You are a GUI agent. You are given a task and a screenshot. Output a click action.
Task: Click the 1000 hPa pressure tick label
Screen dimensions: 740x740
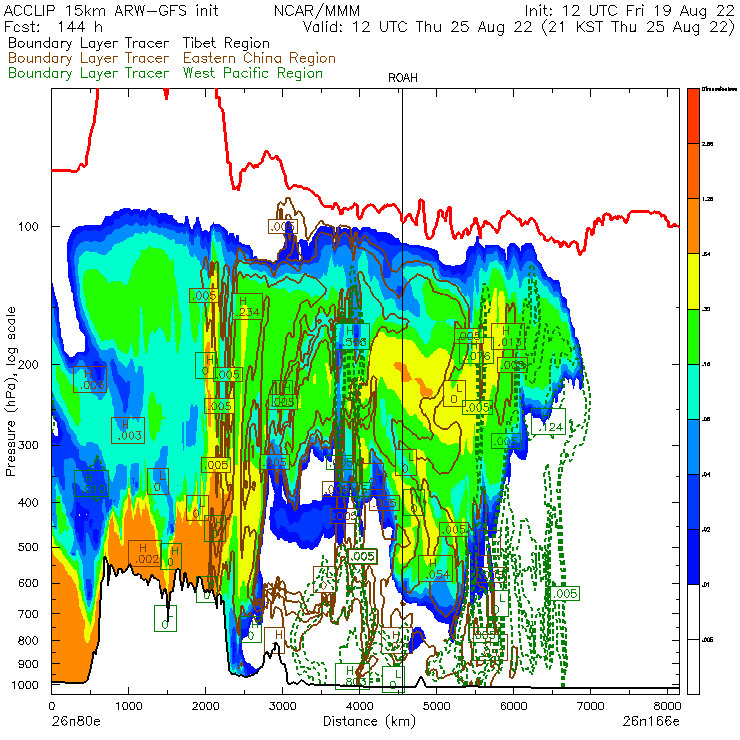25,685
